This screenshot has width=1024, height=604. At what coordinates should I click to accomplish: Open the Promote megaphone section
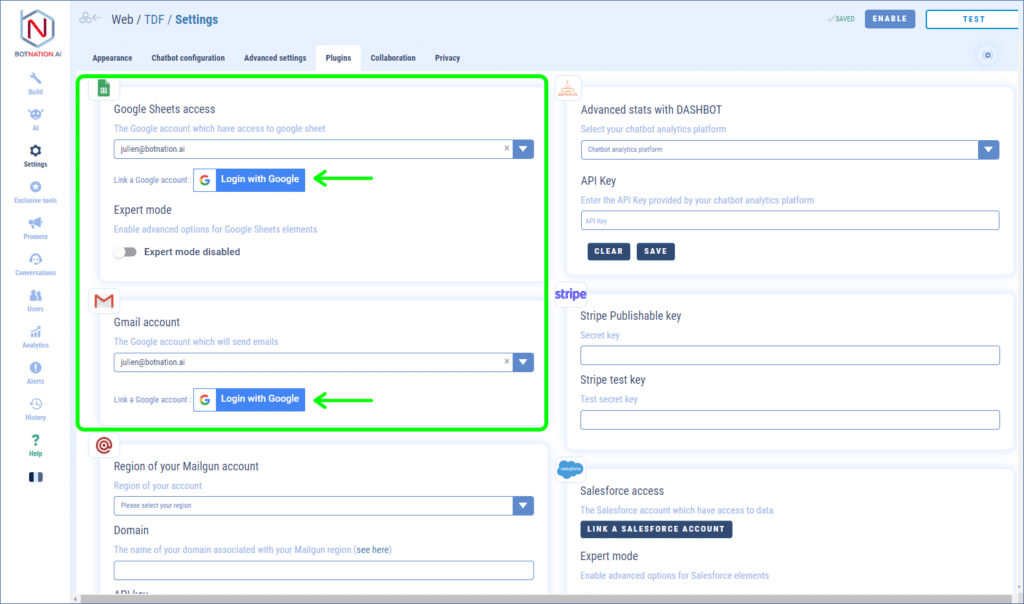click(x=35, y=227)
